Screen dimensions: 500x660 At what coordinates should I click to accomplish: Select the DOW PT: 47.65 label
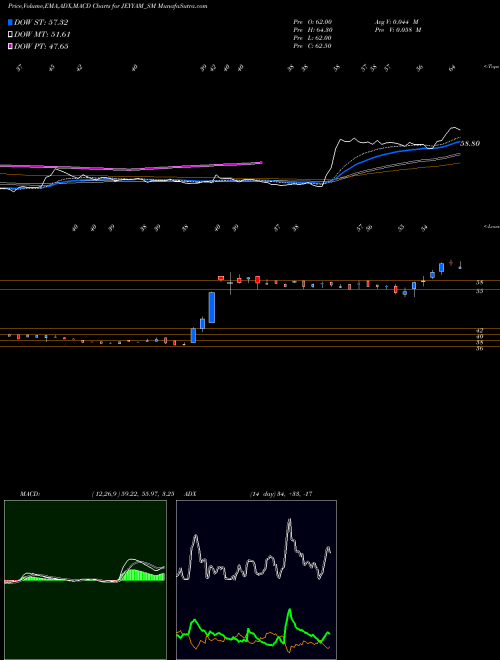click(x=41, y=46)
